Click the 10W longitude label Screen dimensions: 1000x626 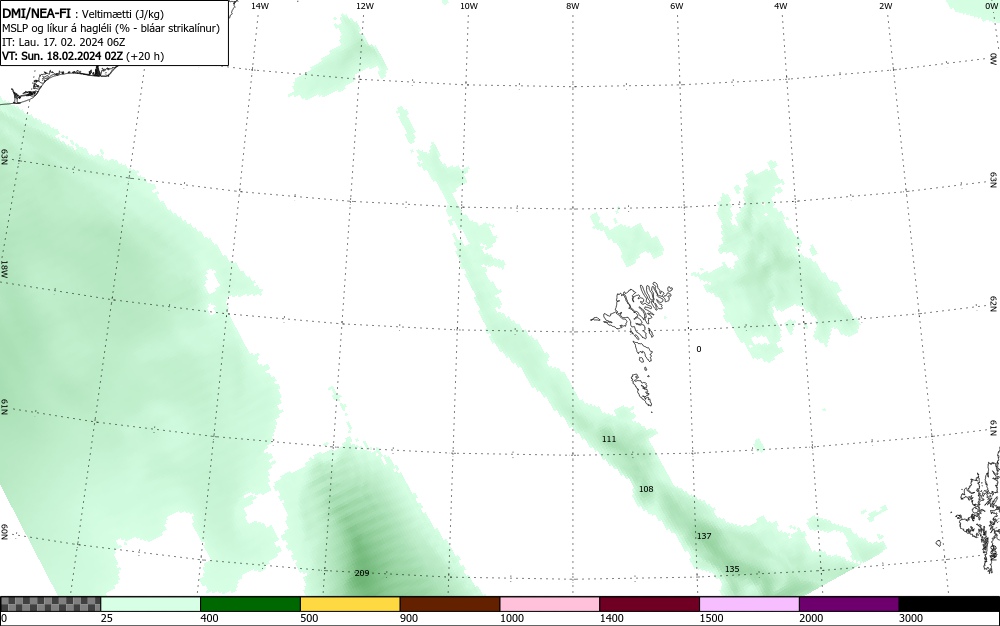point(469,6)
